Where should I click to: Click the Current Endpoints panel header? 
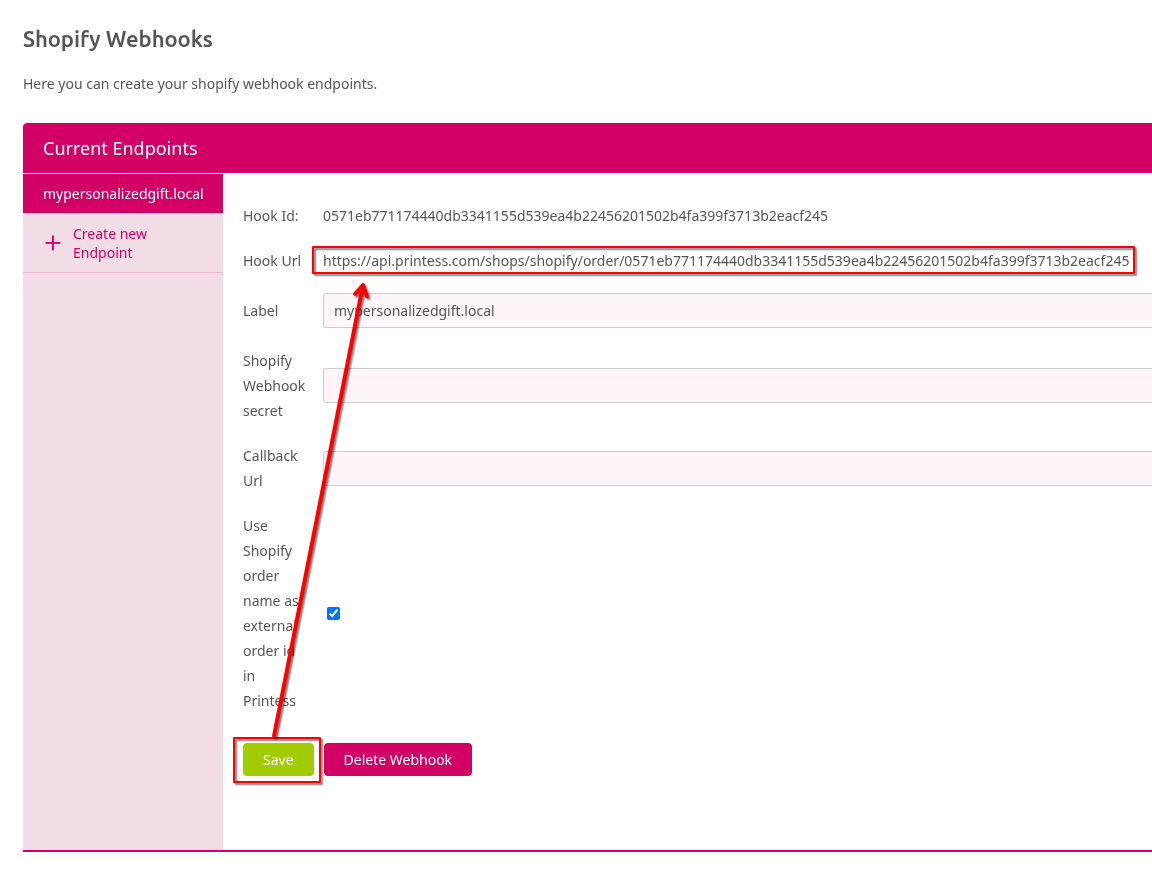(120, 148)
